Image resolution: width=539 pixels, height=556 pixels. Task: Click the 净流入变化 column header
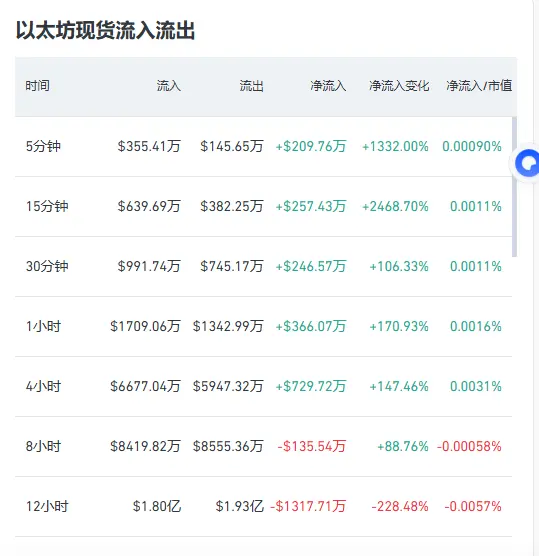pos(399,86)
